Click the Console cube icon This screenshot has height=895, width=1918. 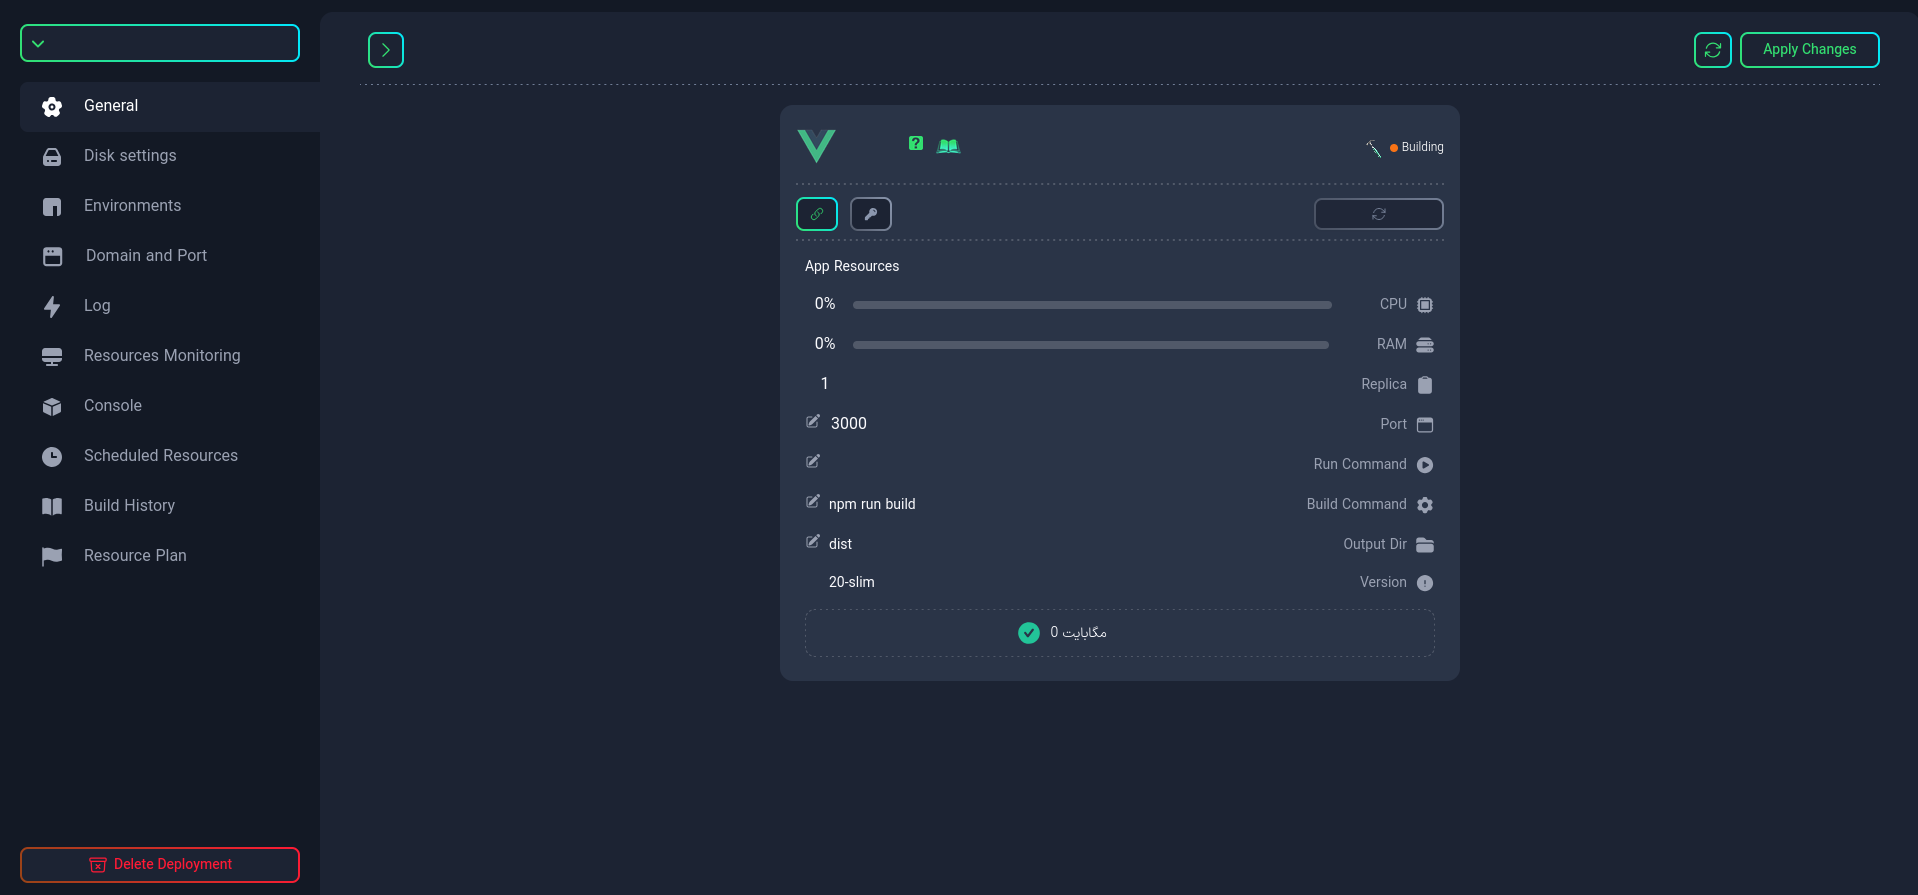point(52,407)
